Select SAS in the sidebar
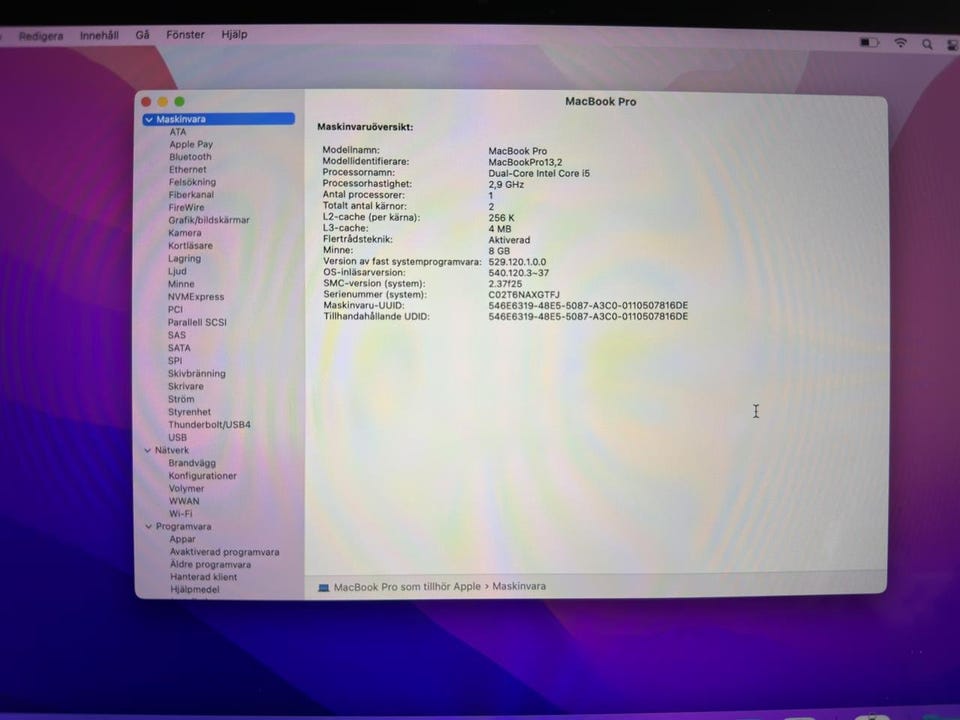Viewport: 960px width, 720px height. click(177, 336)
